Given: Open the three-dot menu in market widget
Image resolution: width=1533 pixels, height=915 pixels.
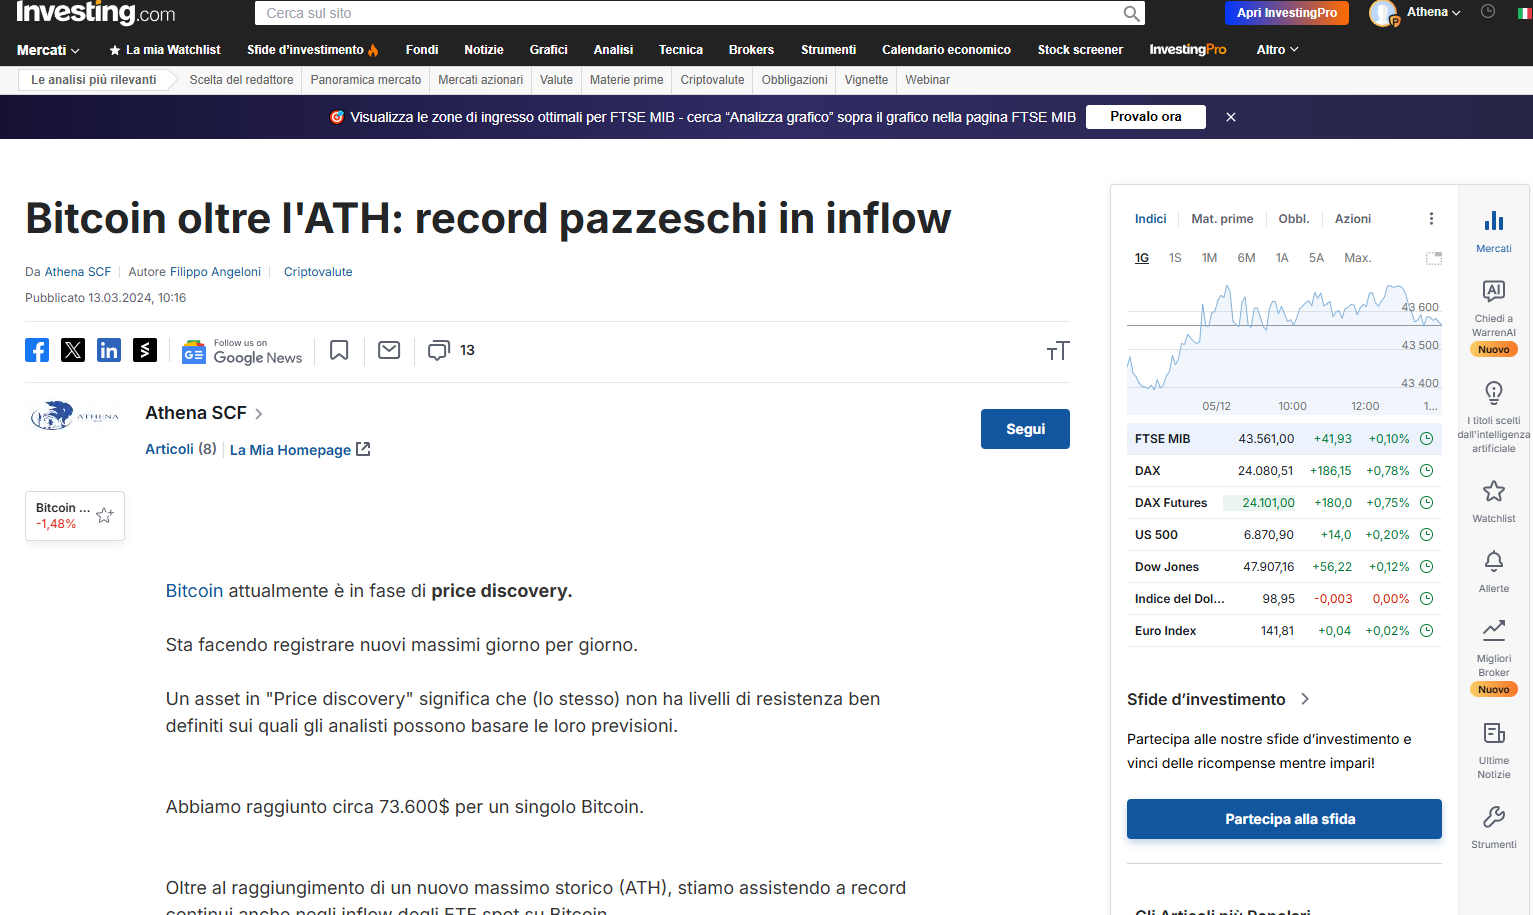Looking at the screenshot, I should pos(1431,219).
